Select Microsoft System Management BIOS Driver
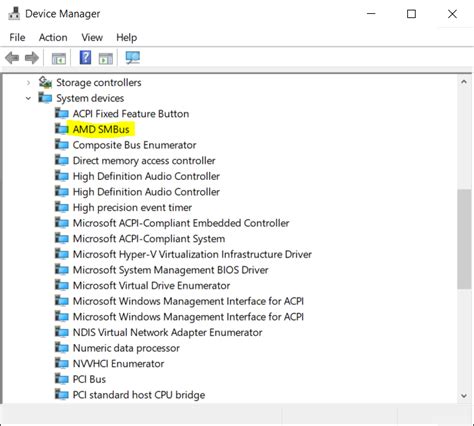Screen dimensions: 474x426 [170, 270]
